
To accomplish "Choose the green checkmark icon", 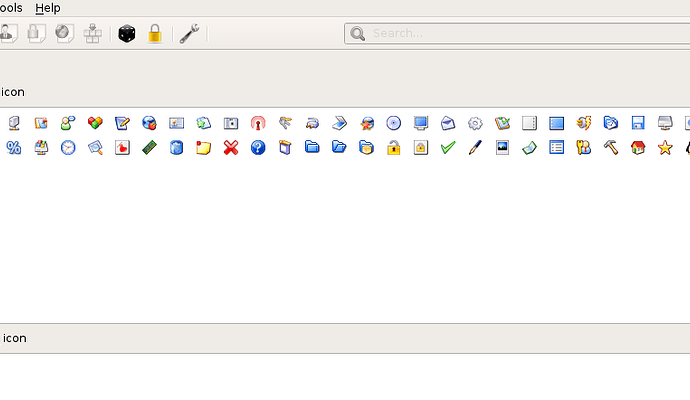I will pyautogui.click(x=448, y=148).
